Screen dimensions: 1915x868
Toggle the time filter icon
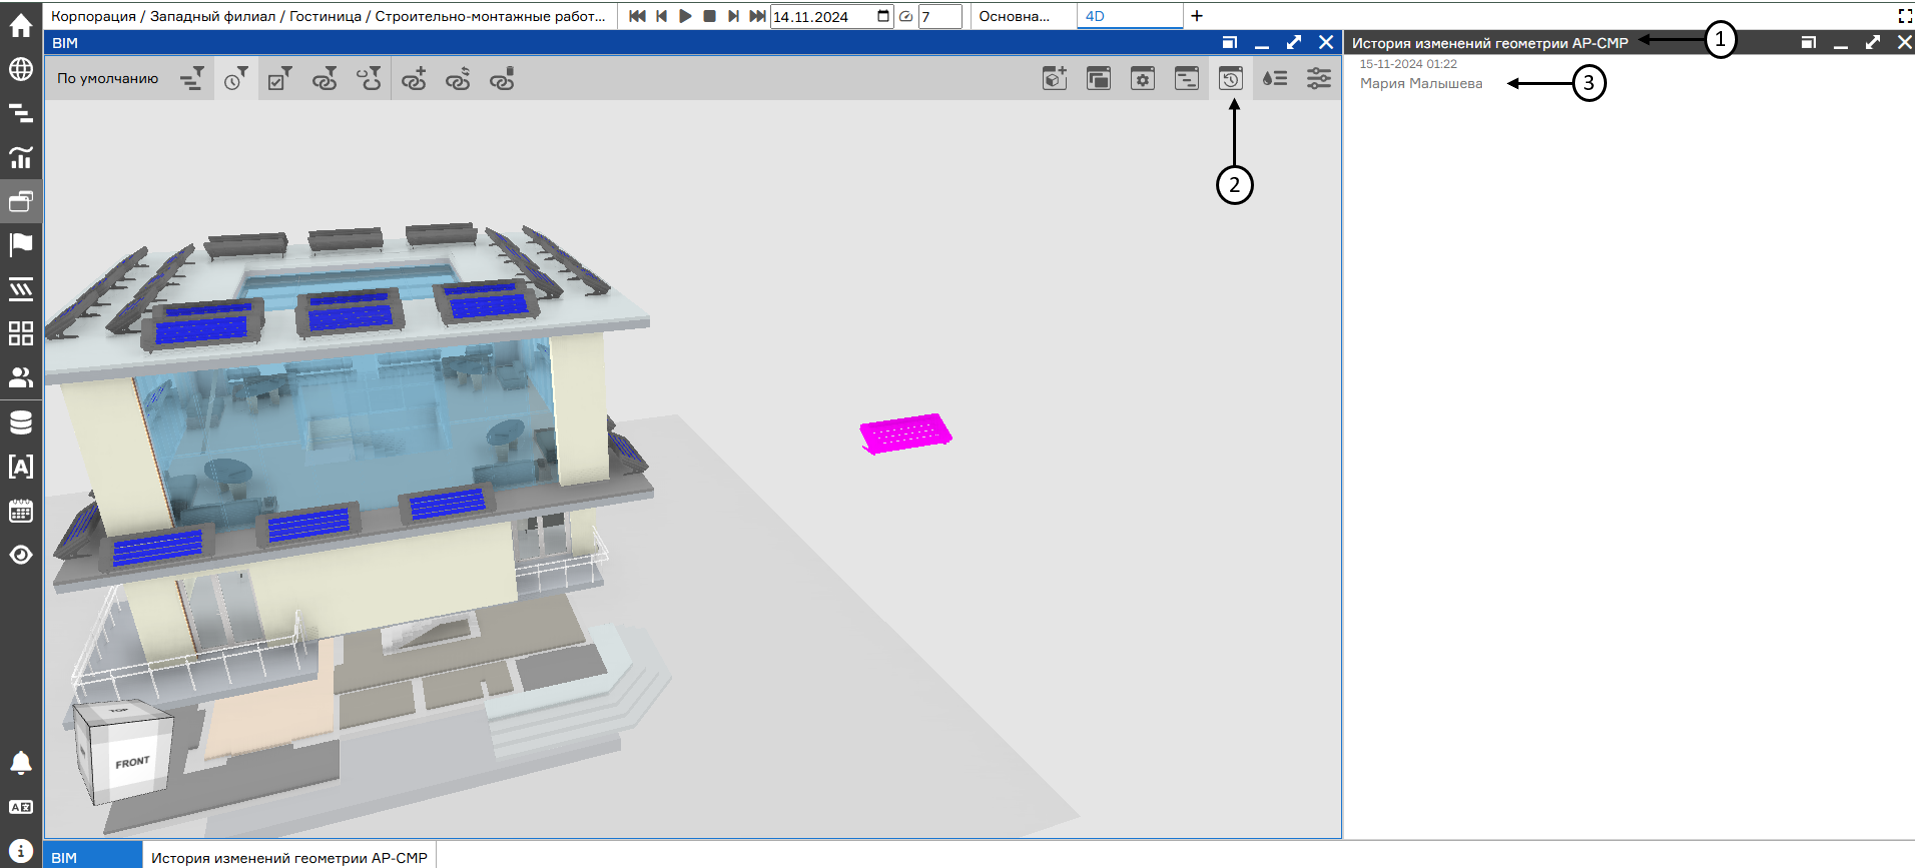(236, 79)
